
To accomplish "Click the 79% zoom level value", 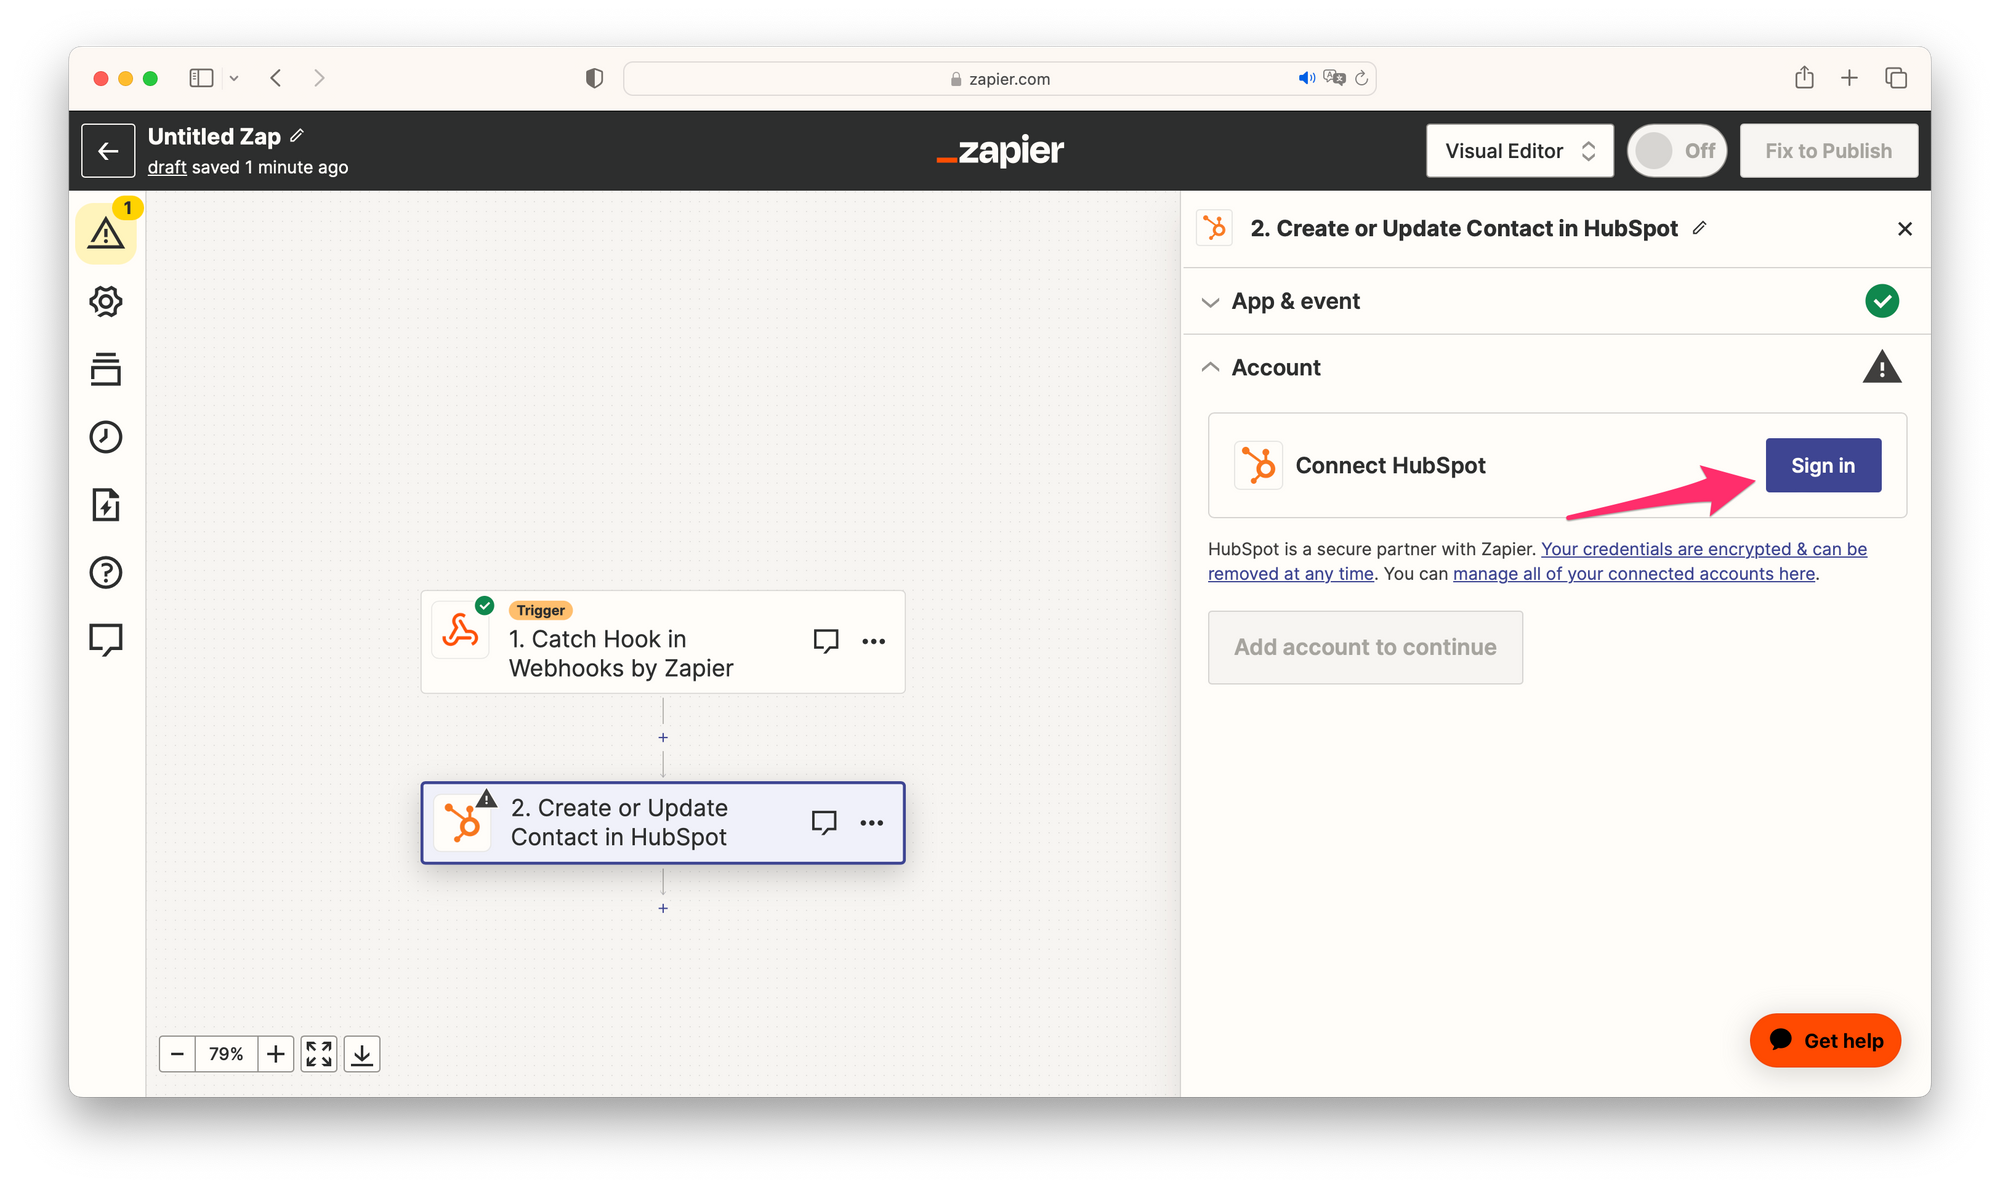I will pos(226,1054).
